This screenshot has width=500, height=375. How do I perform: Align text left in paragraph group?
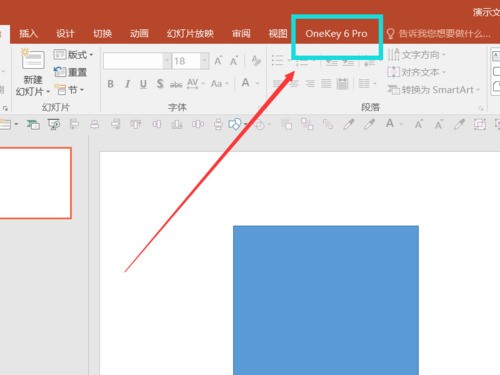pos(277,83)
